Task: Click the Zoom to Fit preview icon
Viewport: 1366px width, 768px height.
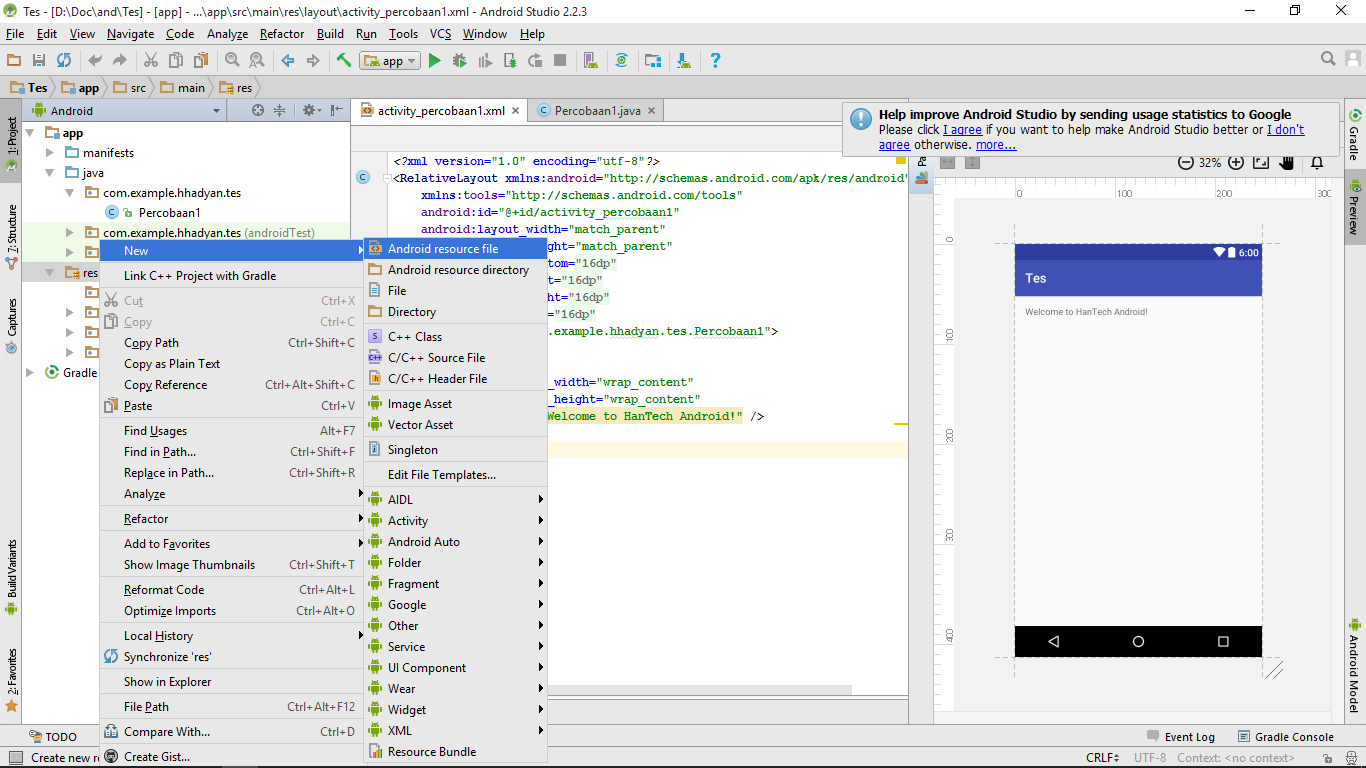Action: click(x=1261, y=162)
